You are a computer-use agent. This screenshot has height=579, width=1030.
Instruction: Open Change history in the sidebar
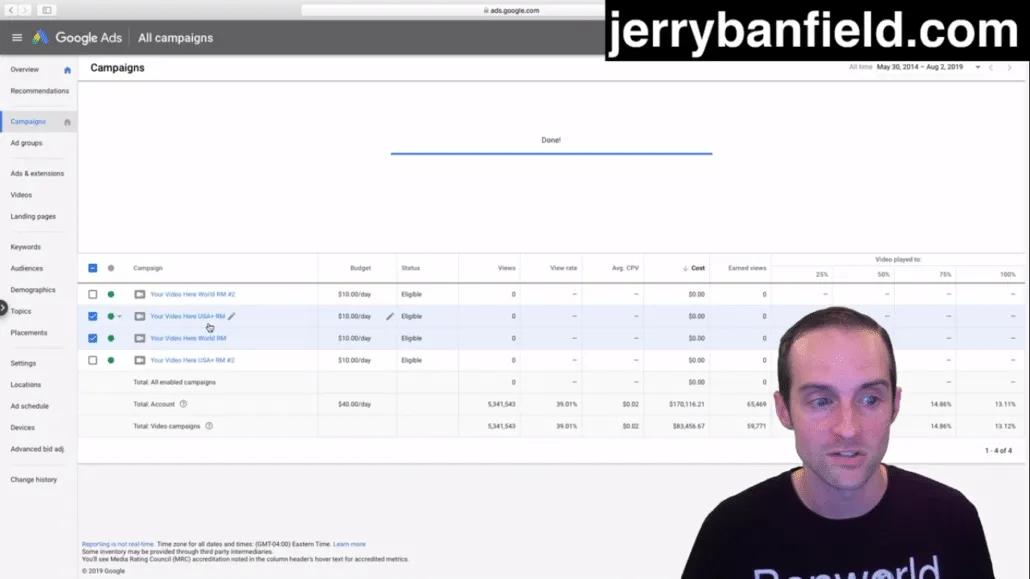coord(34,480)
